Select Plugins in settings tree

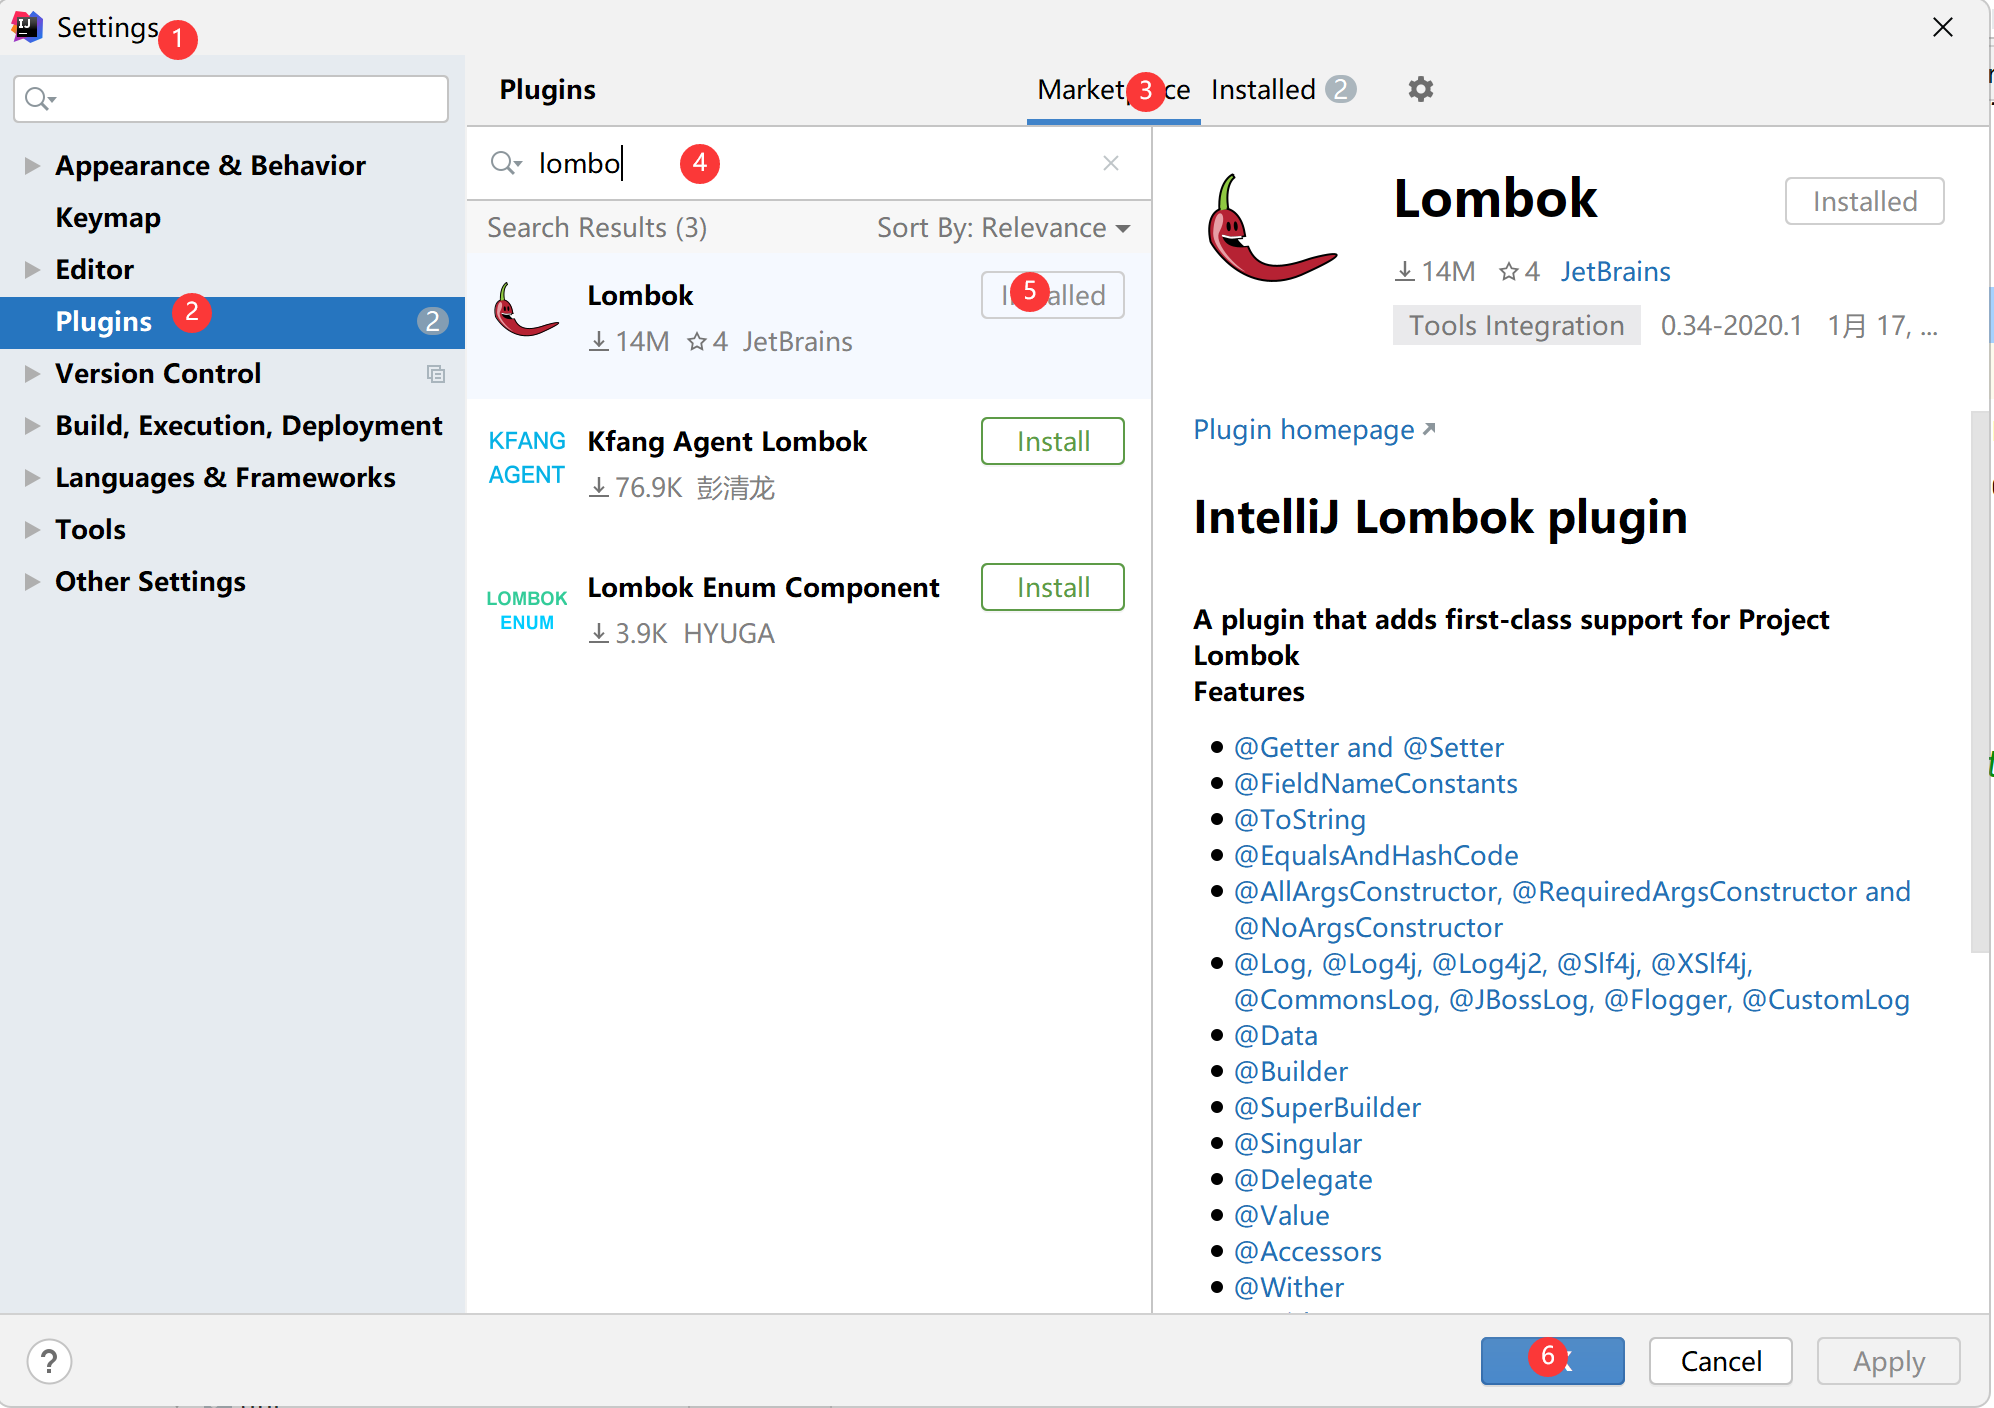(232, 322)
